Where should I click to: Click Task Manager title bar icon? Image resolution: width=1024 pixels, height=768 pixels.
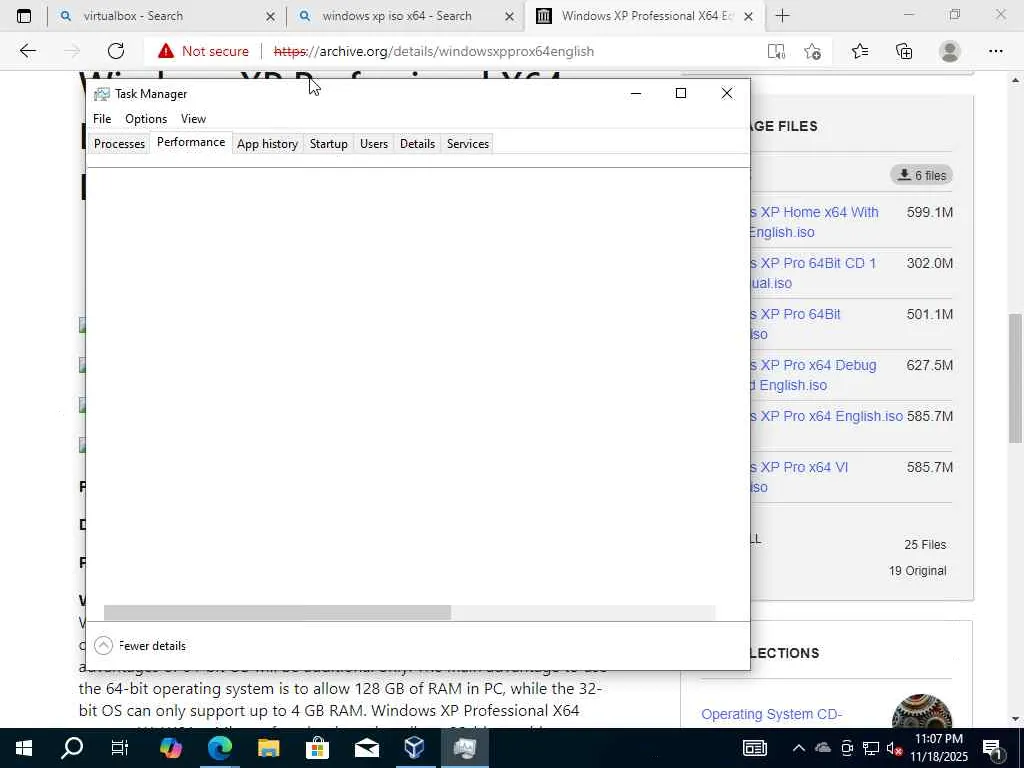click(x=101, y=94)
